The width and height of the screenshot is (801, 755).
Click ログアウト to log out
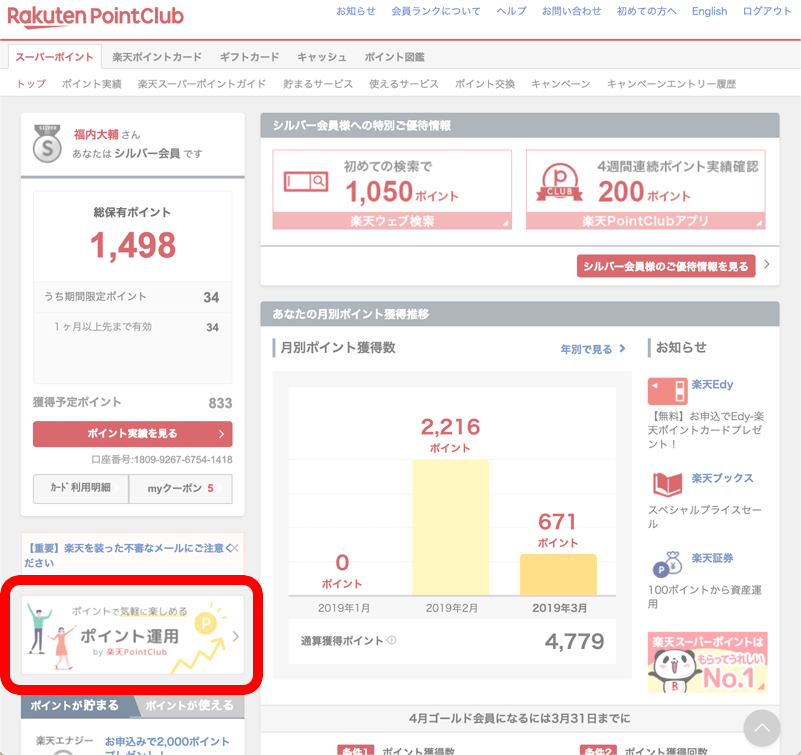[x=767, y=11]
